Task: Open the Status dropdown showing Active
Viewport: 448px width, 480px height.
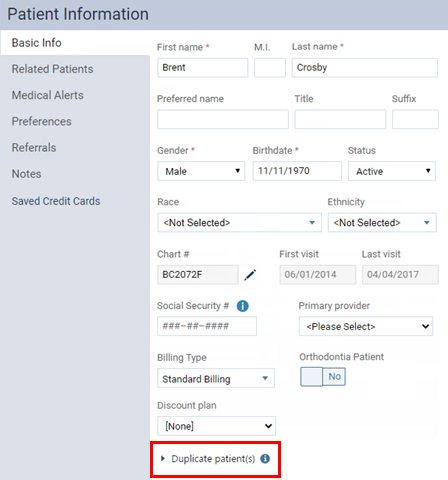Action: click(392, 171)
